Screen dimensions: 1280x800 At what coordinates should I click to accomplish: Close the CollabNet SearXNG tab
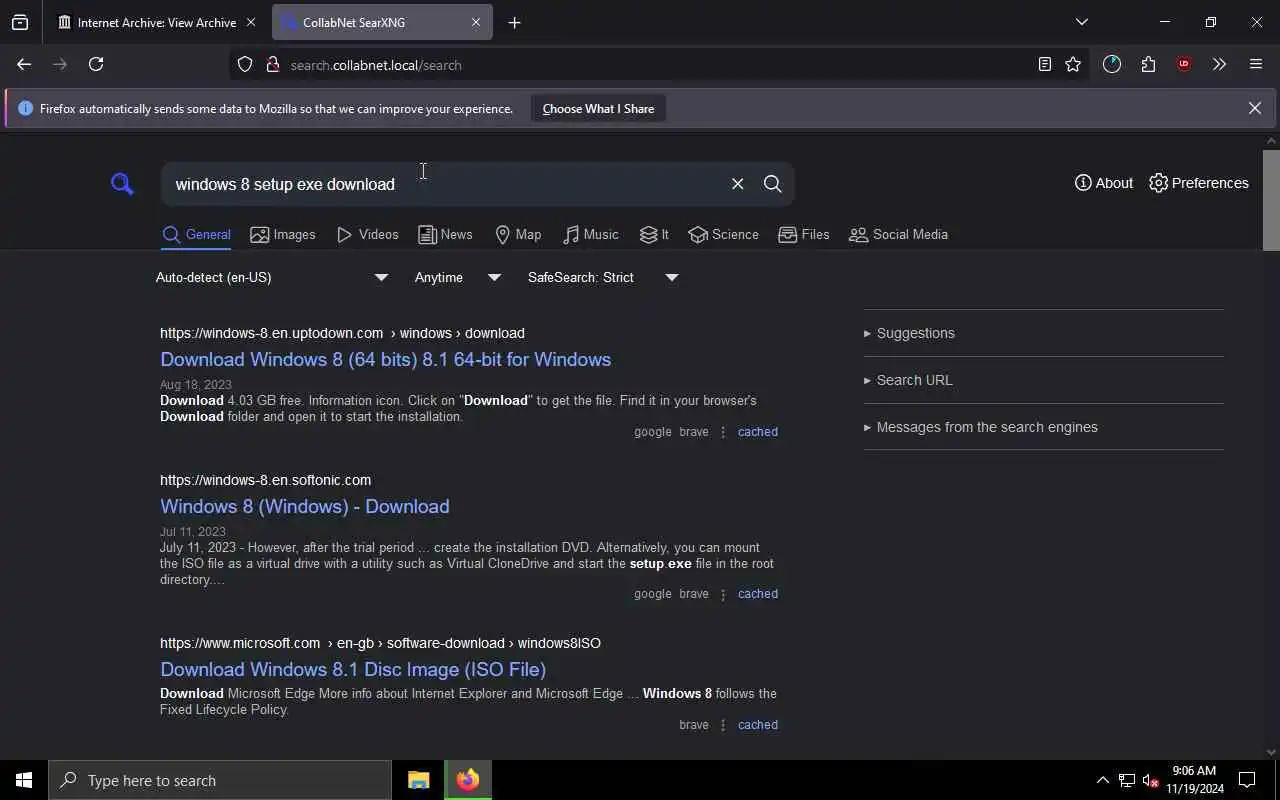tap(476, 22)
